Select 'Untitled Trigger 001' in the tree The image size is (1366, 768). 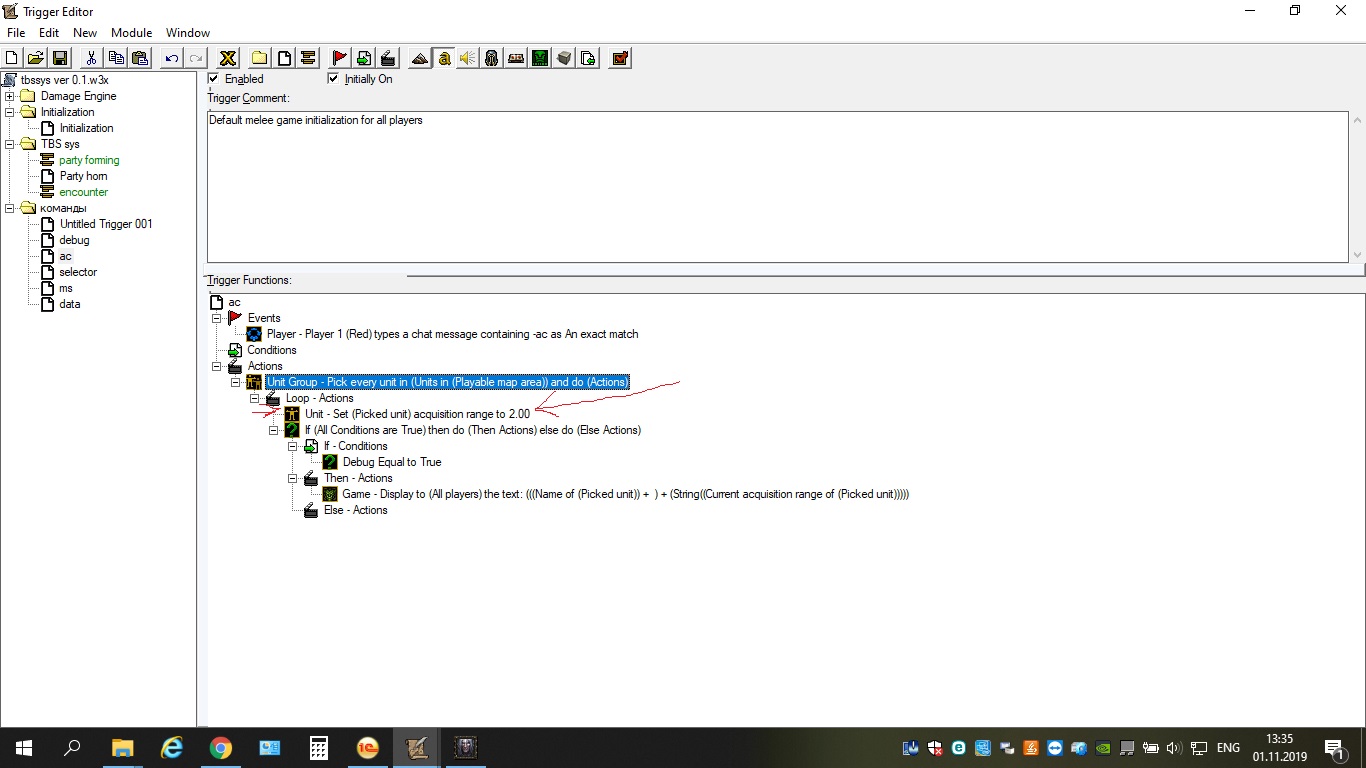coord(106,224)
